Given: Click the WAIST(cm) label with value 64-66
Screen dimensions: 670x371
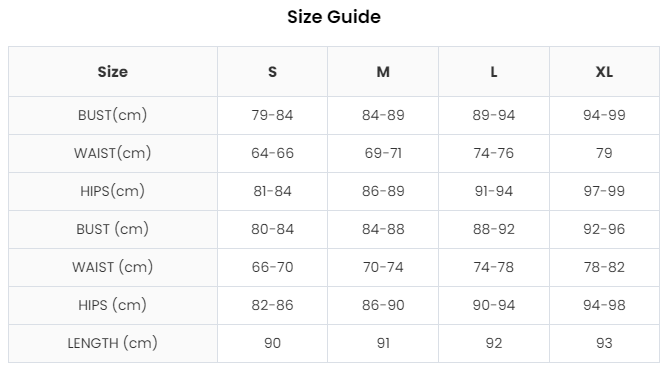Looking at the screenshot, I should 112,153.
